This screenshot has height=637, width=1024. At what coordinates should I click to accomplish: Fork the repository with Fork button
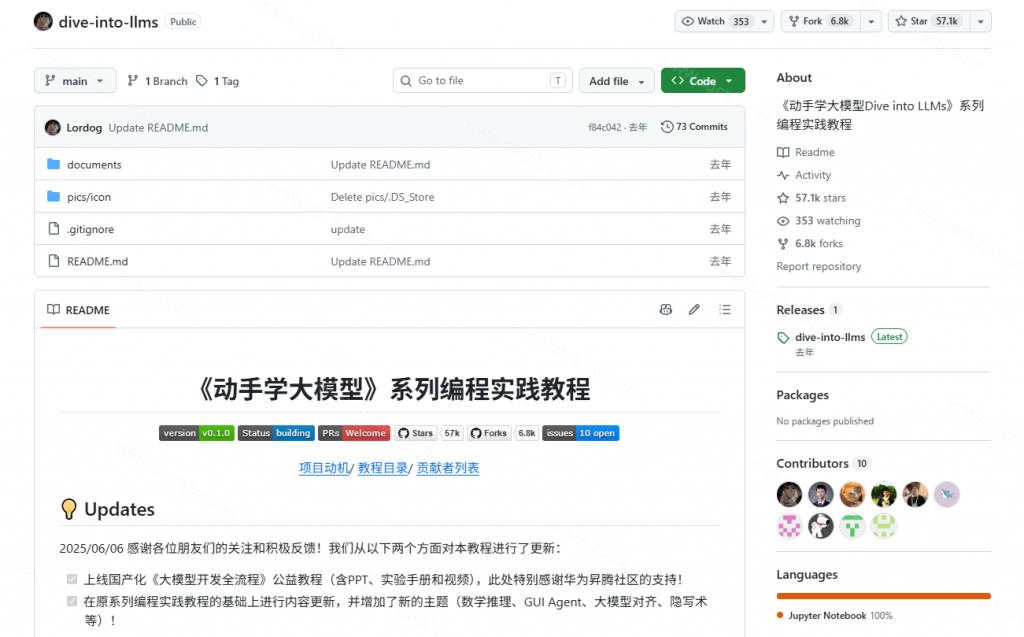821,22
